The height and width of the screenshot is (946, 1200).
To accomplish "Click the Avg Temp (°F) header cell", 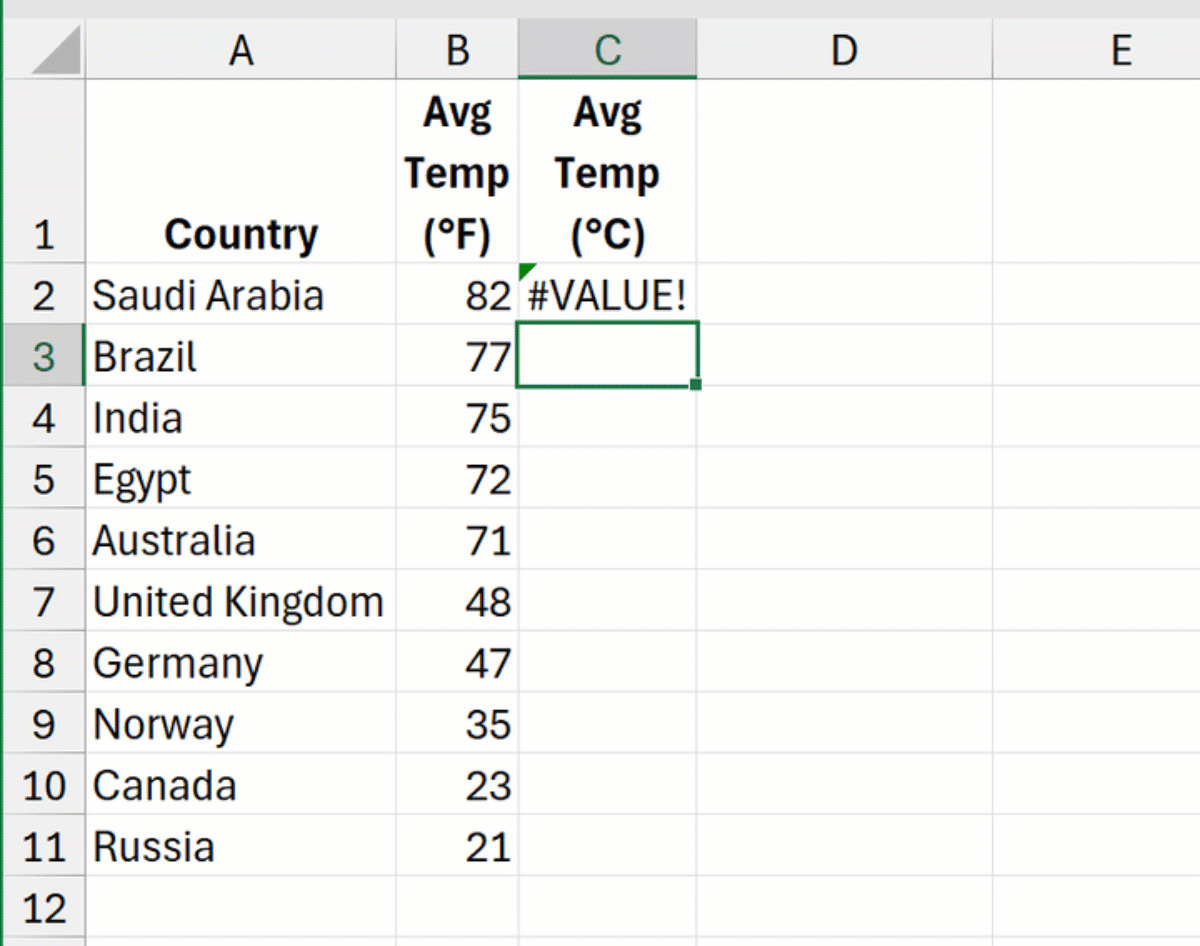I will 457,172.
